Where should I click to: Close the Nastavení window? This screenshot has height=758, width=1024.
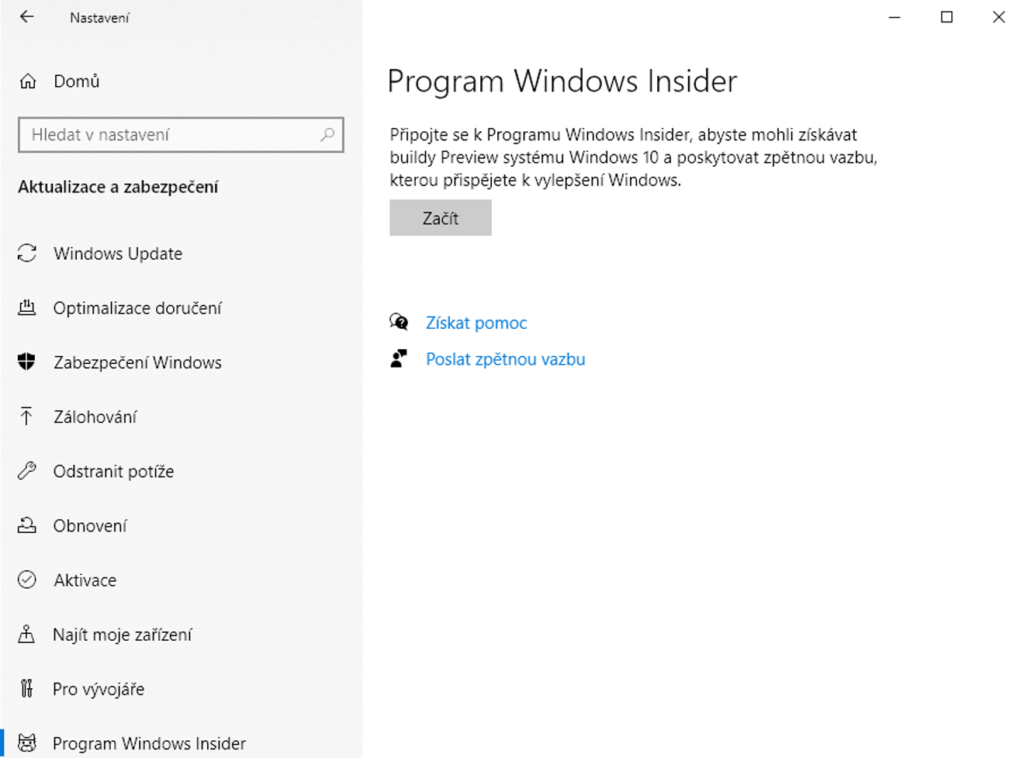pyautogui.click(x=998, y=17)
